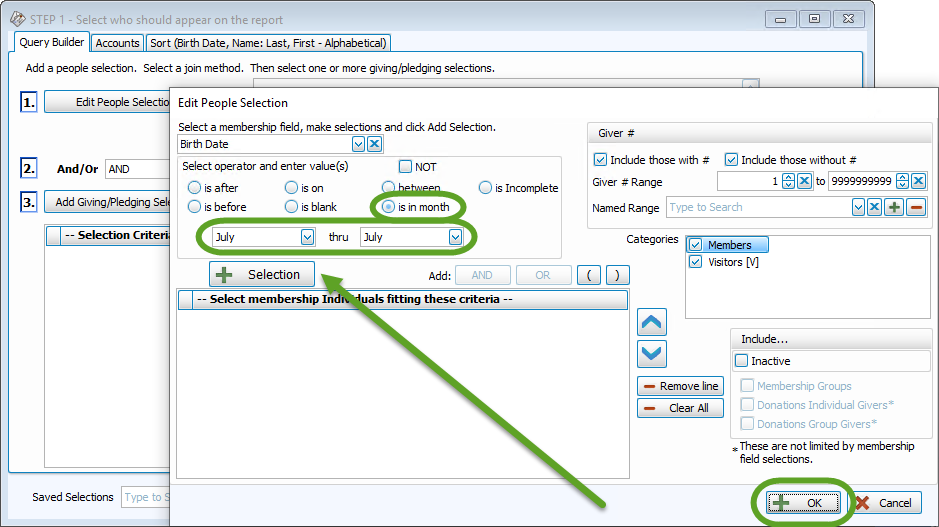
Task: Toggle the Inactive include checkbox
Action: [x=741, y=361]
